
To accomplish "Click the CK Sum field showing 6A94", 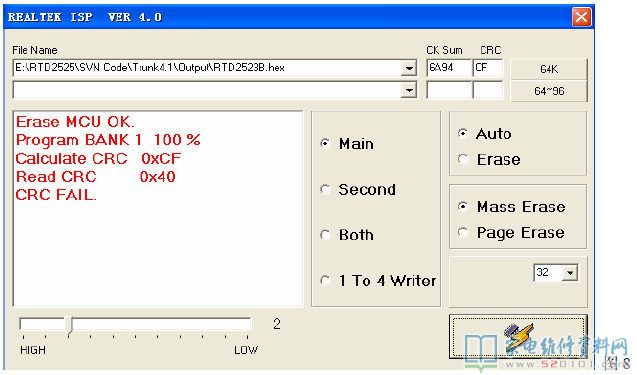I will 449,68.
